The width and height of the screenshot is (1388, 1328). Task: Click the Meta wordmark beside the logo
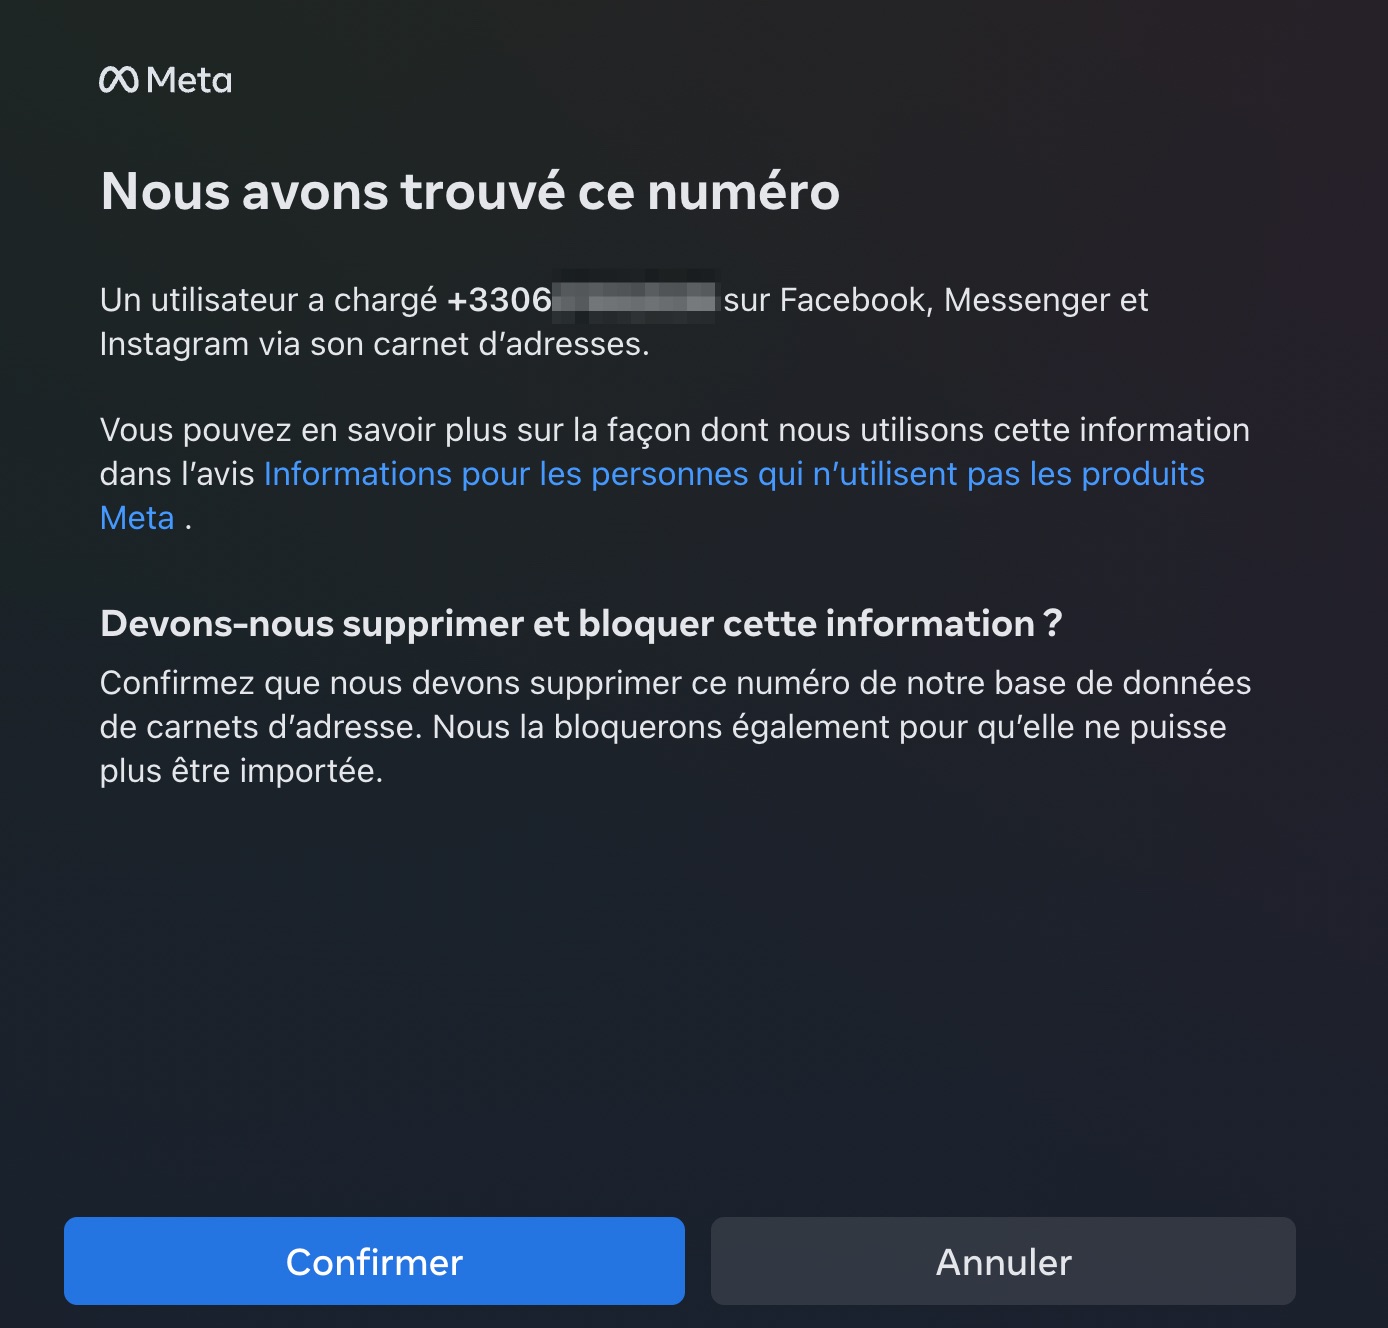pyautogui.click(x=189, y=80)
